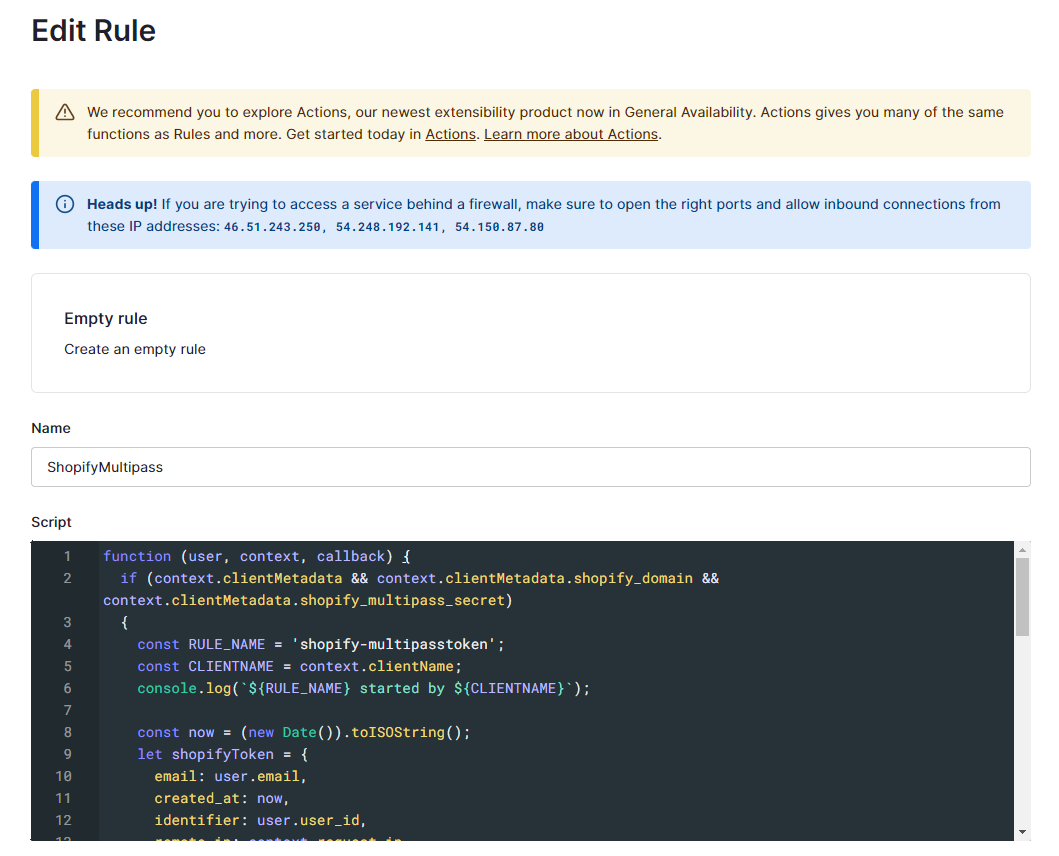Click the warning triangle icon in yellow banner
This screenshot has height=856, width=1059.
tap(65, 112)
